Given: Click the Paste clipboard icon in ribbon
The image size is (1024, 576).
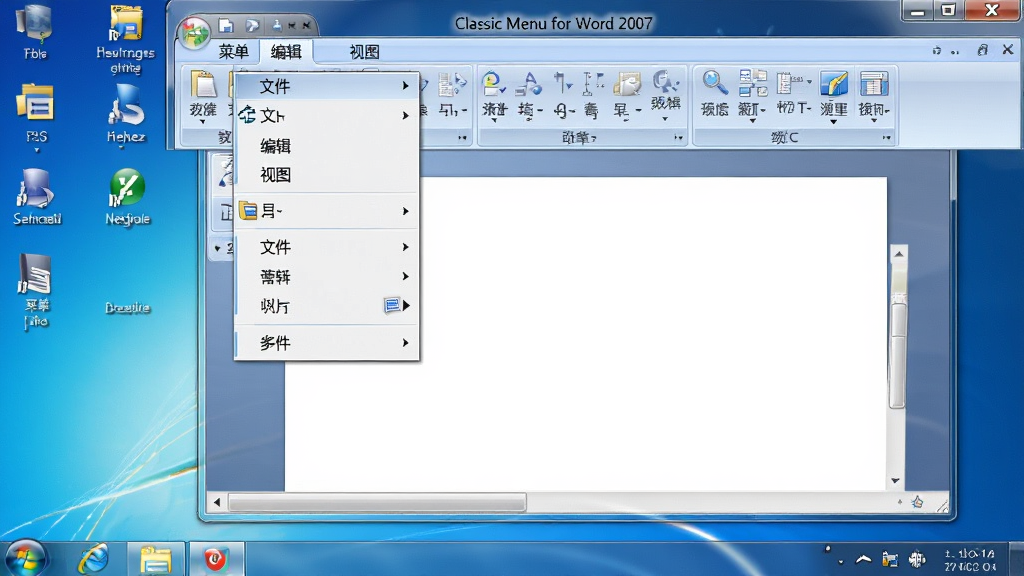Looking at the screenshot, I should coord(203,85).
